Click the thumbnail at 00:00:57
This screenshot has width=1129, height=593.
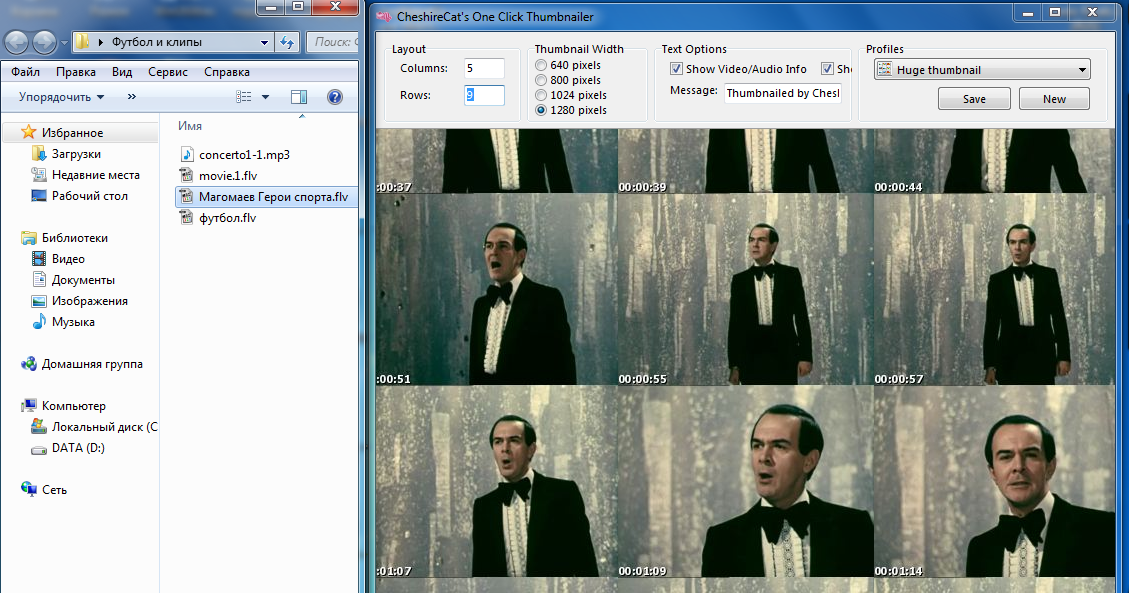tap(994, 289)
